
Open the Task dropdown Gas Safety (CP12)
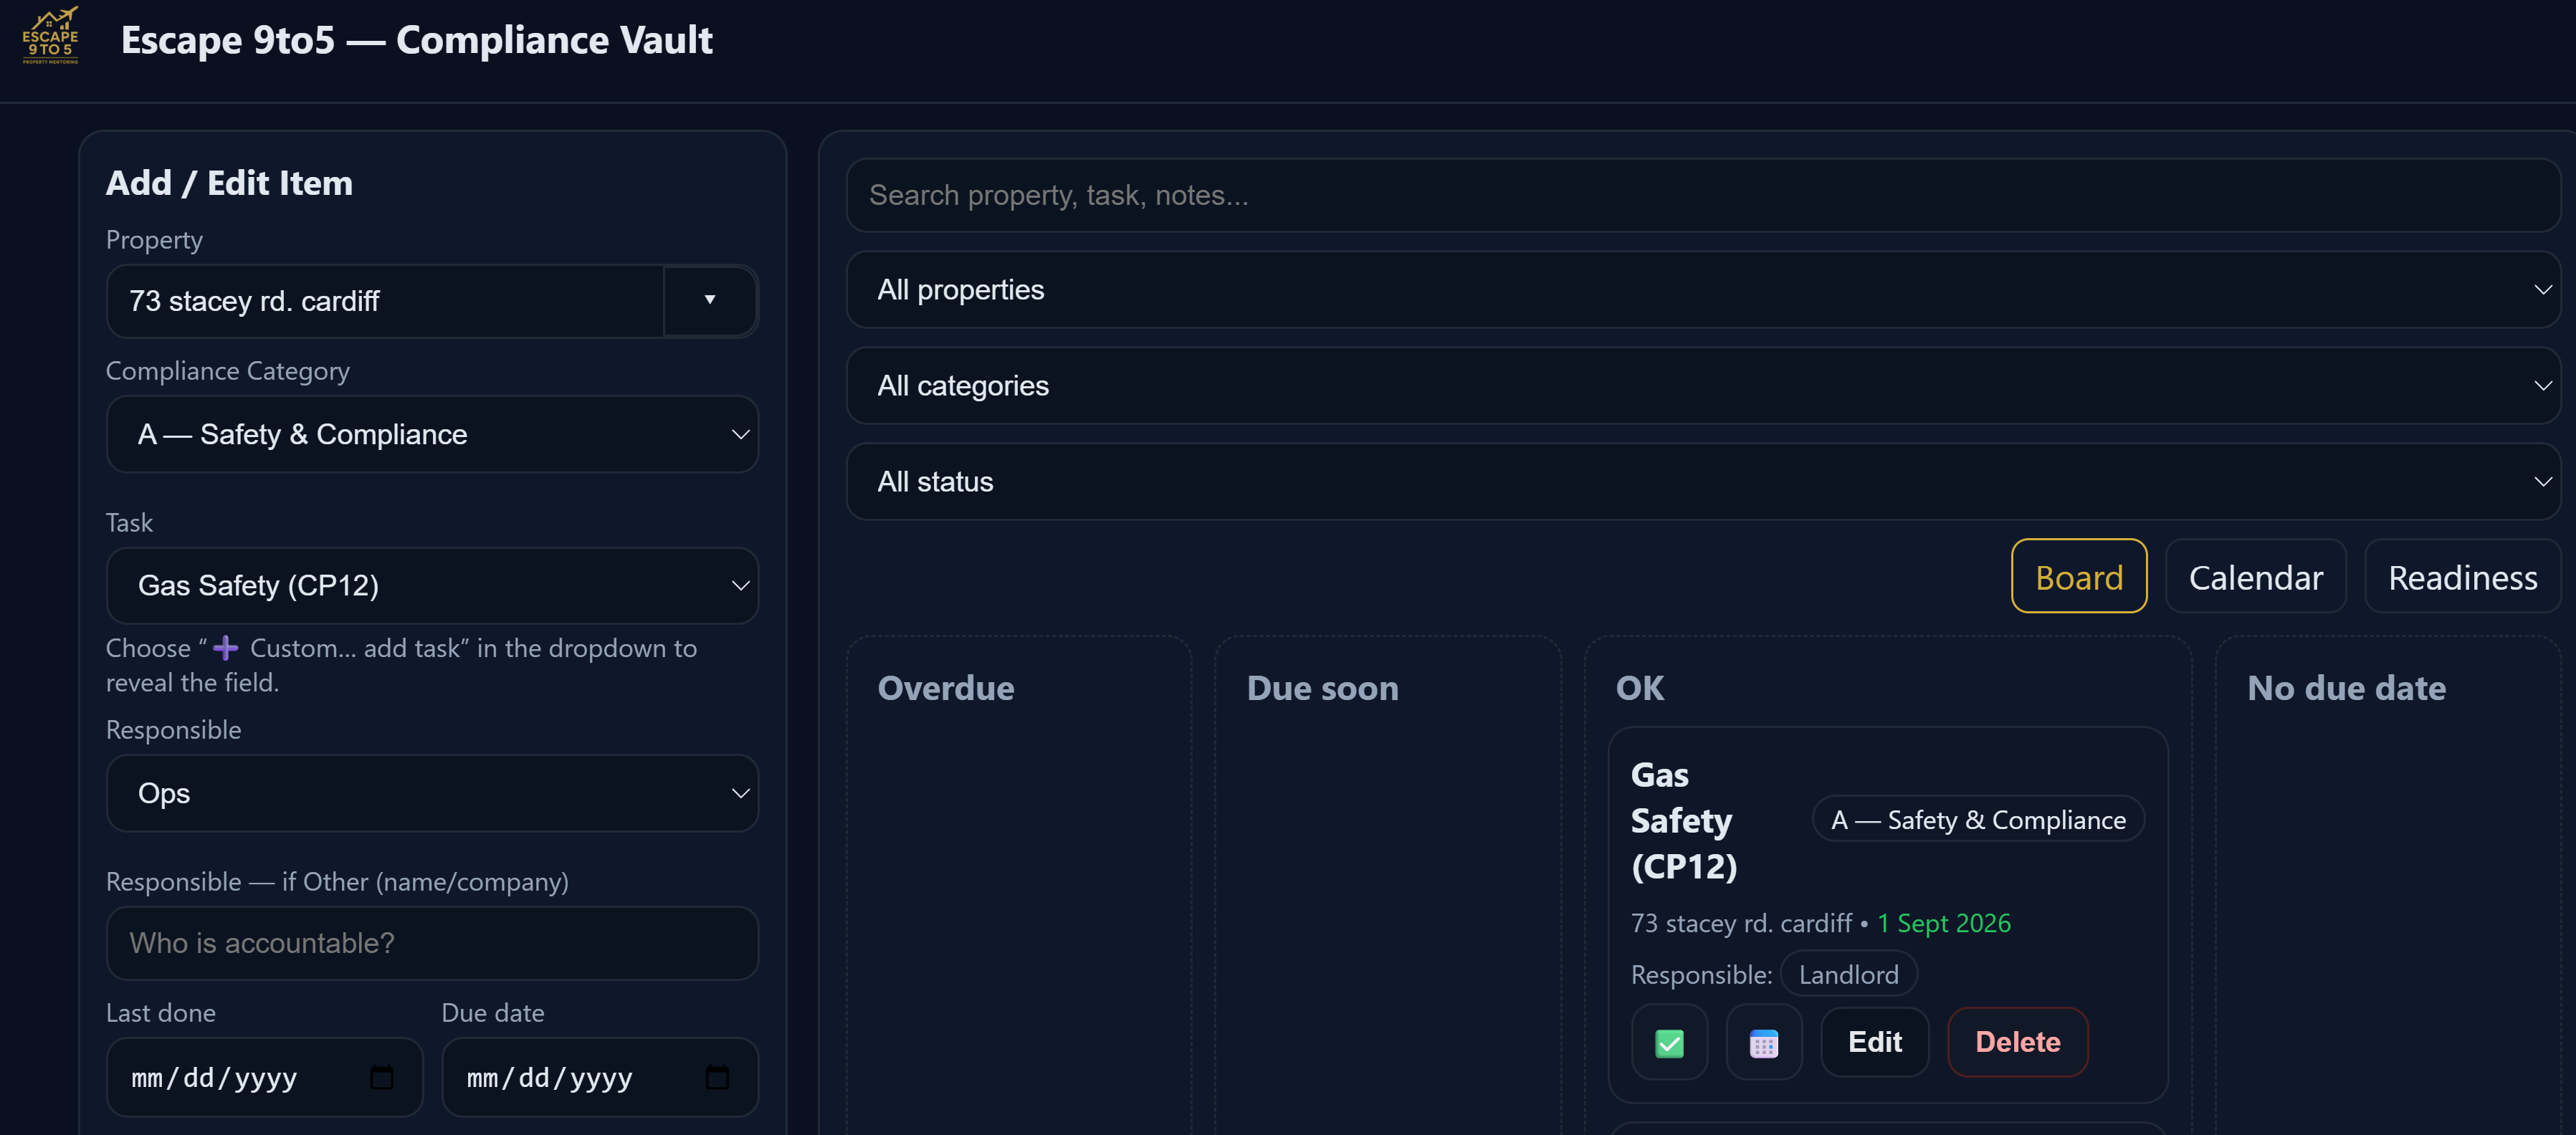tap(432, 585)
